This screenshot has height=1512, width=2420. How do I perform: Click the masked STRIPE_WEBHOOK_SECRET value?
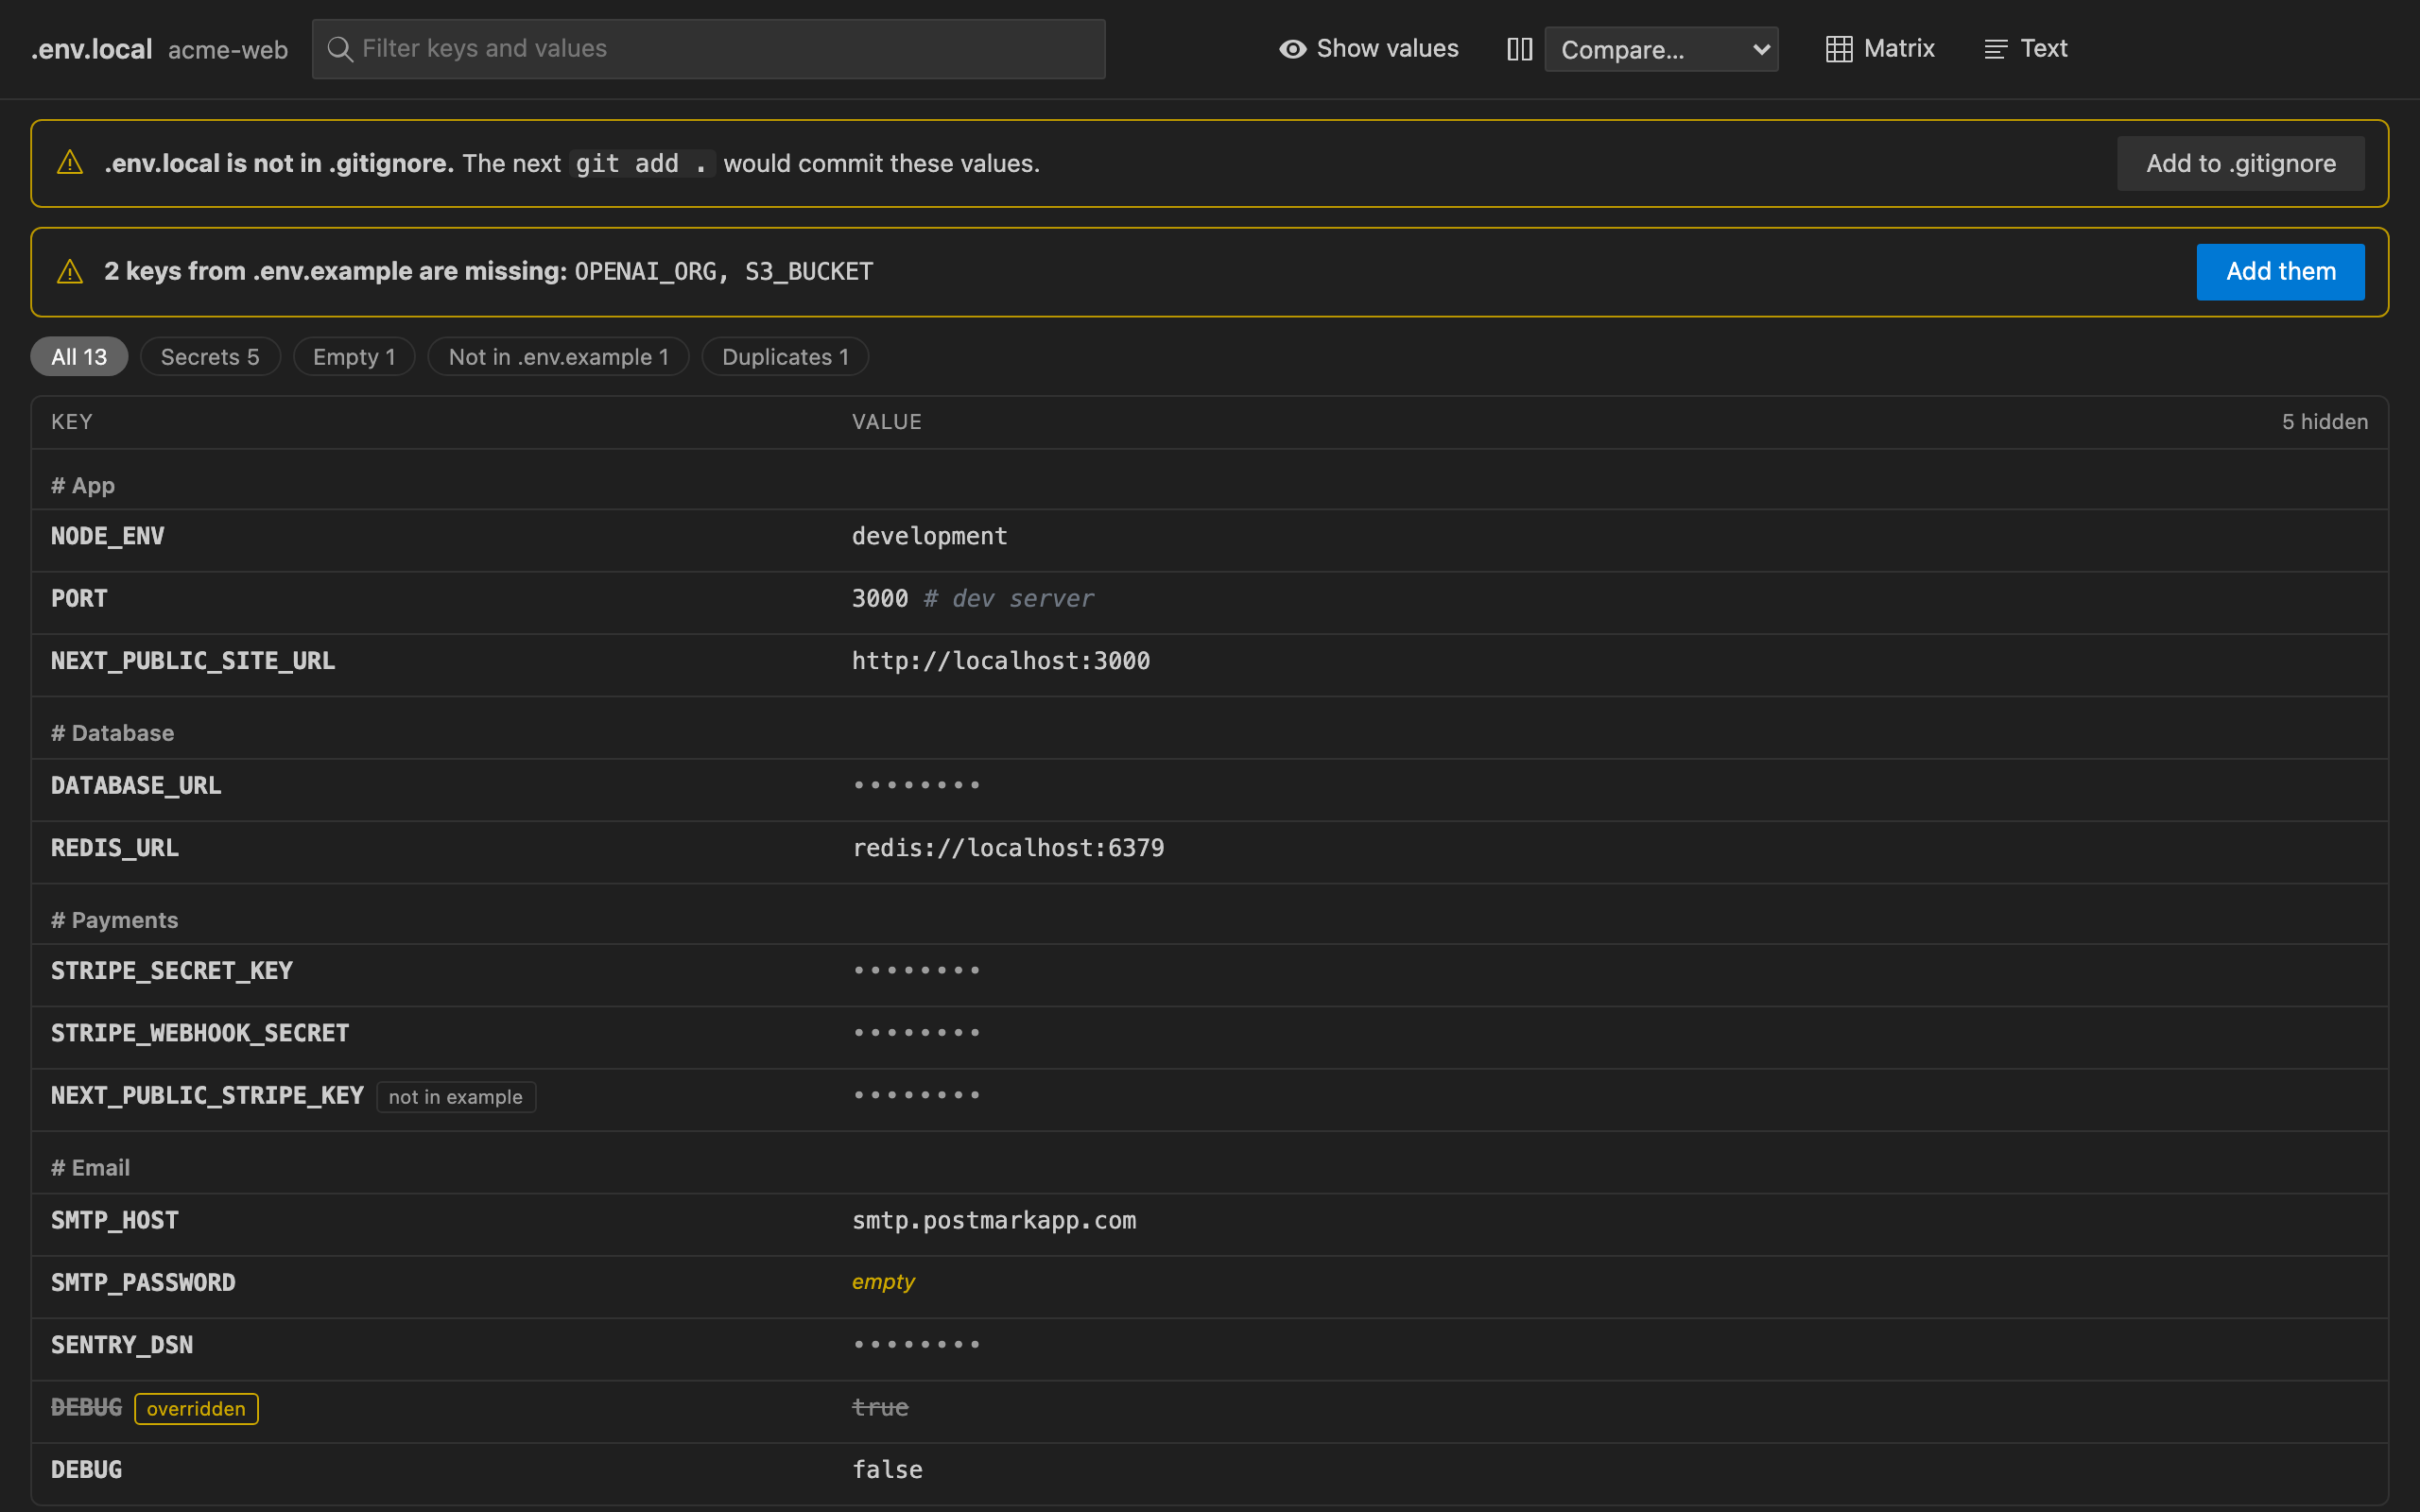click(x=917, y=1033)
